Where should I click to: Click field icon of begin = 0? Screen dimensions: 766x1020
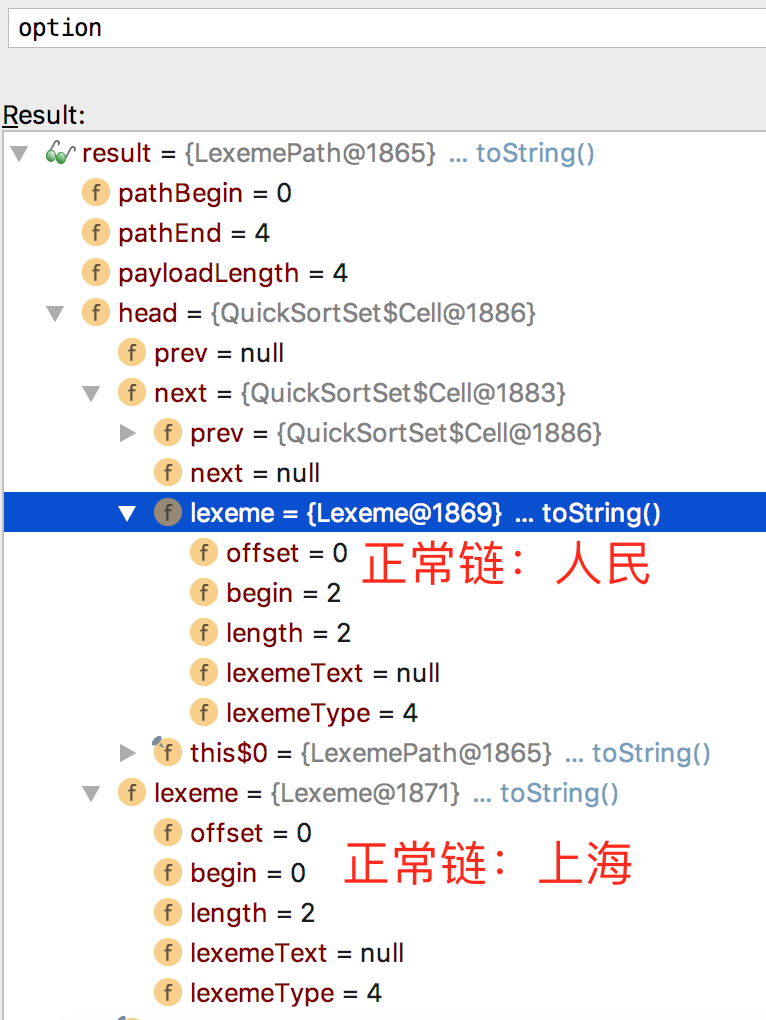tap(168, 873)
